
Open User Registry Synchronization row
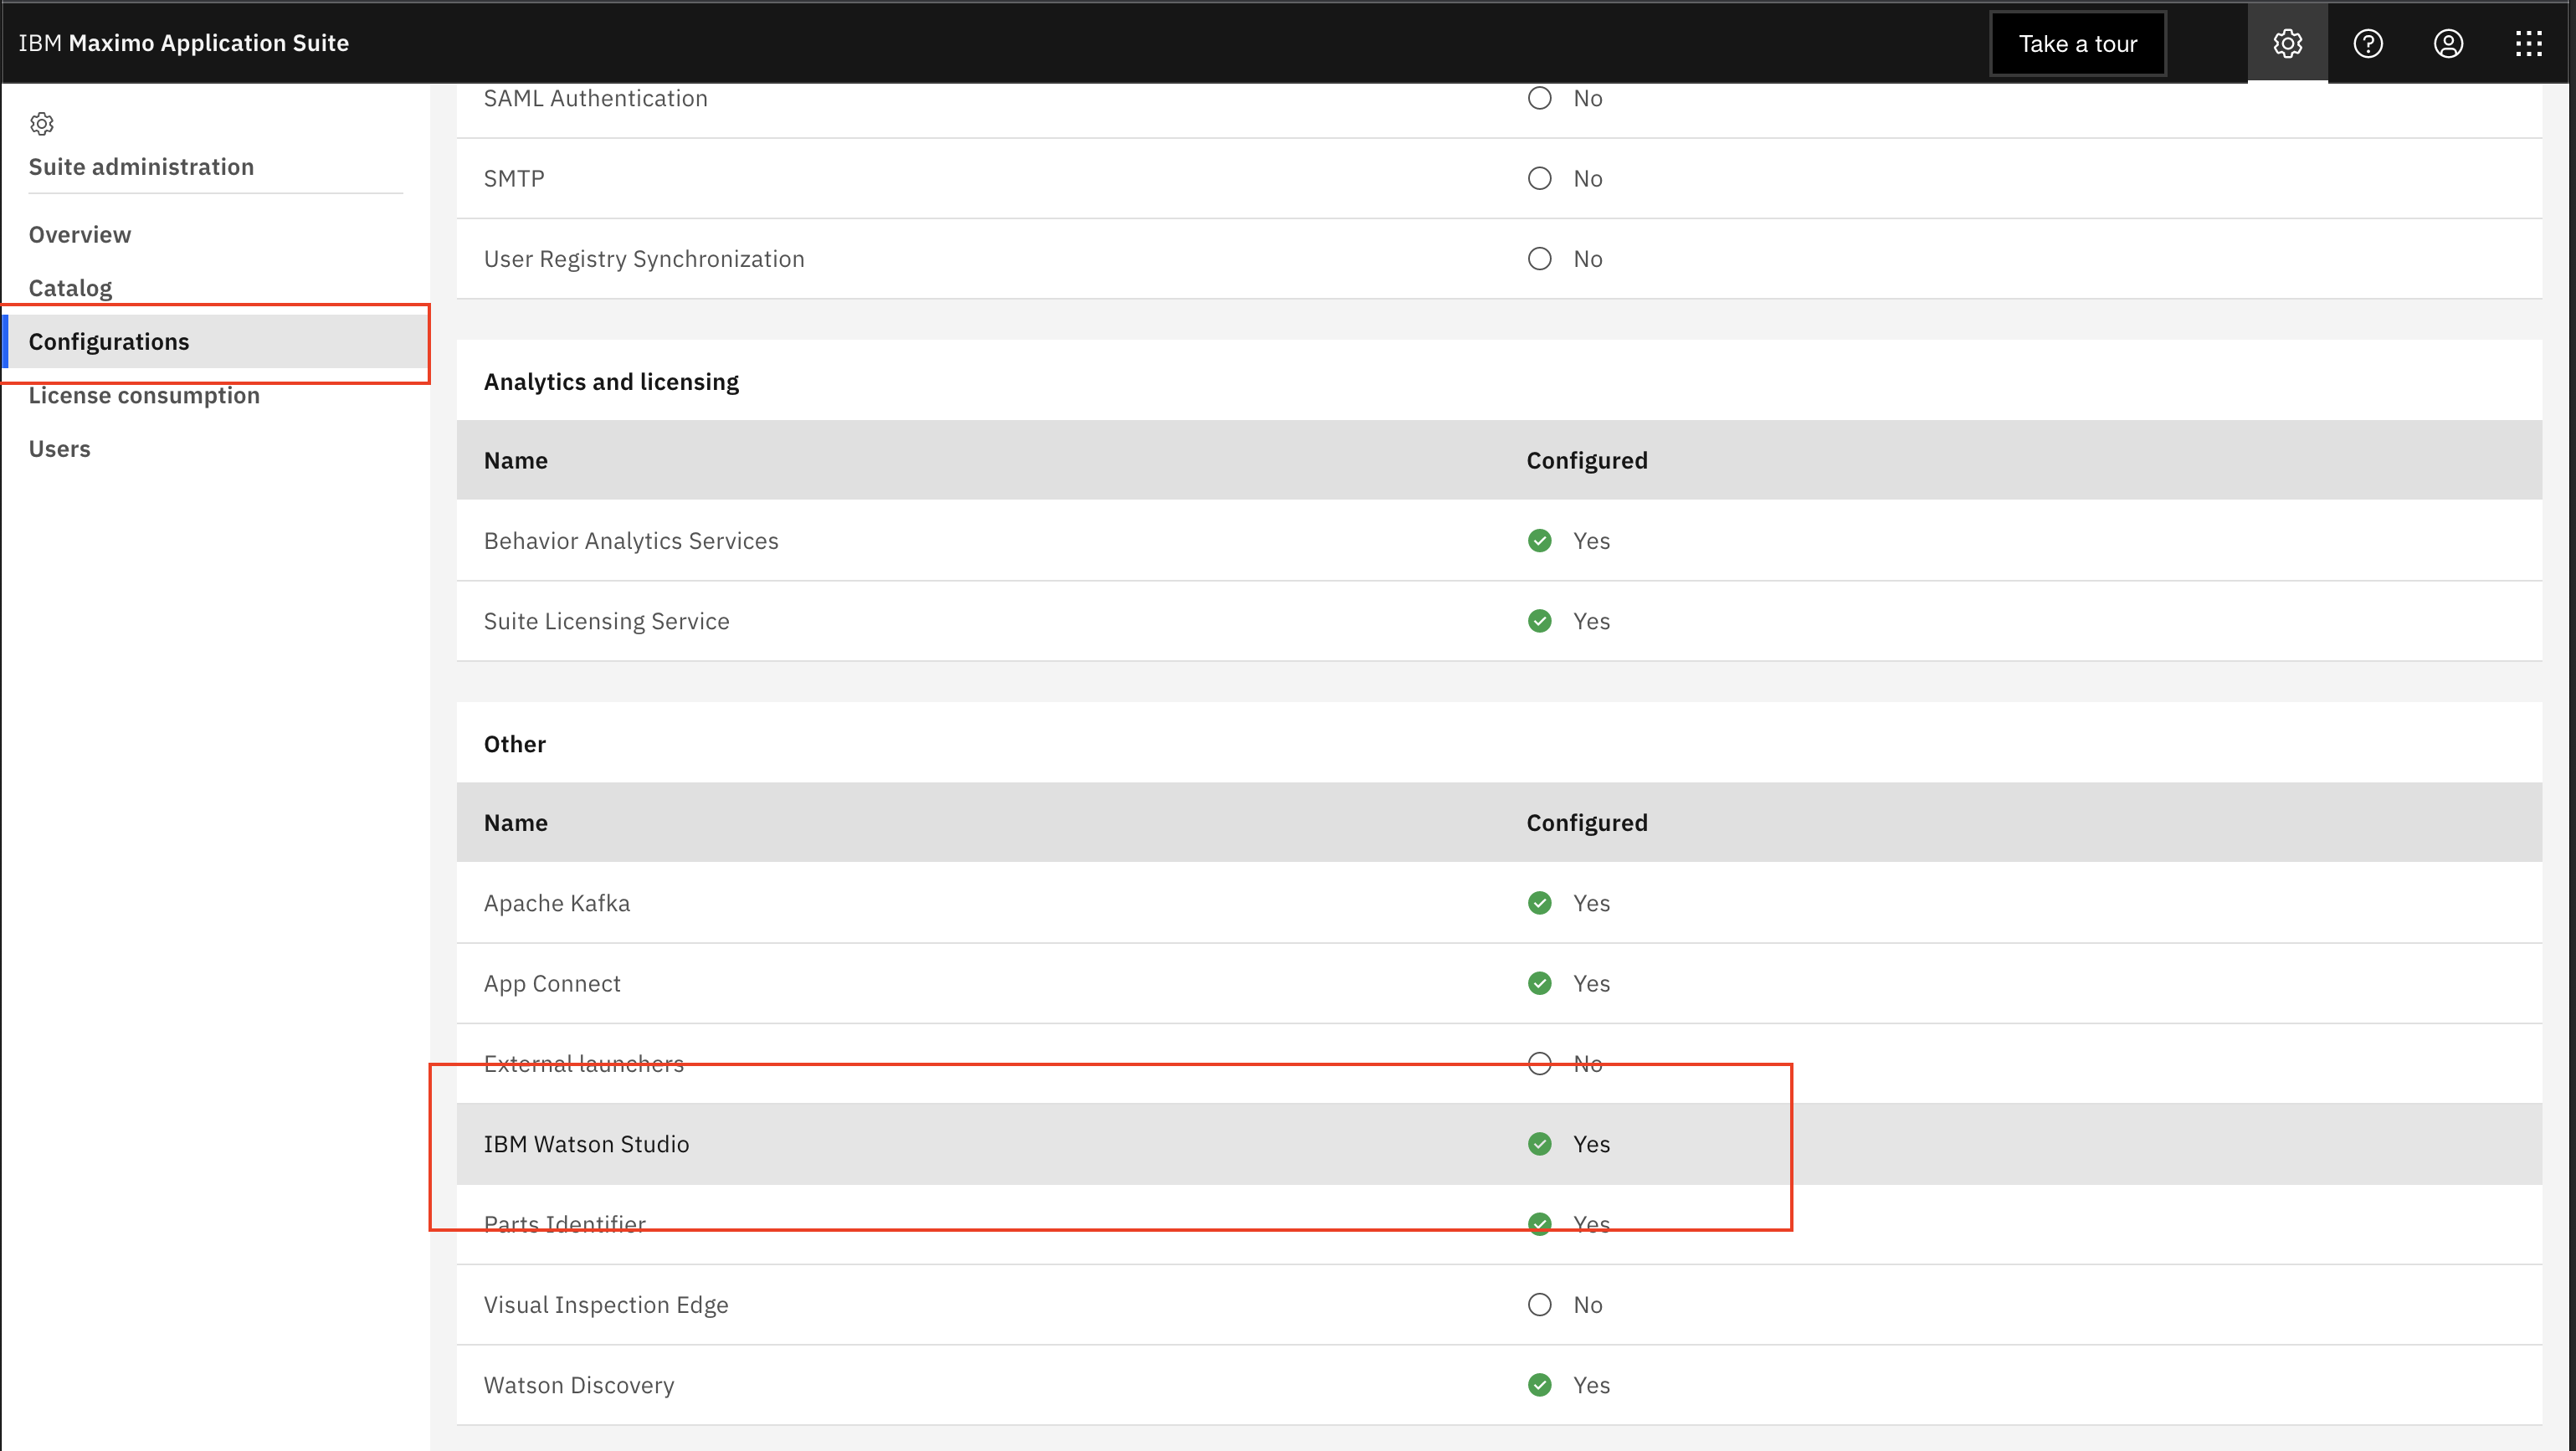tap(1499, 258)
